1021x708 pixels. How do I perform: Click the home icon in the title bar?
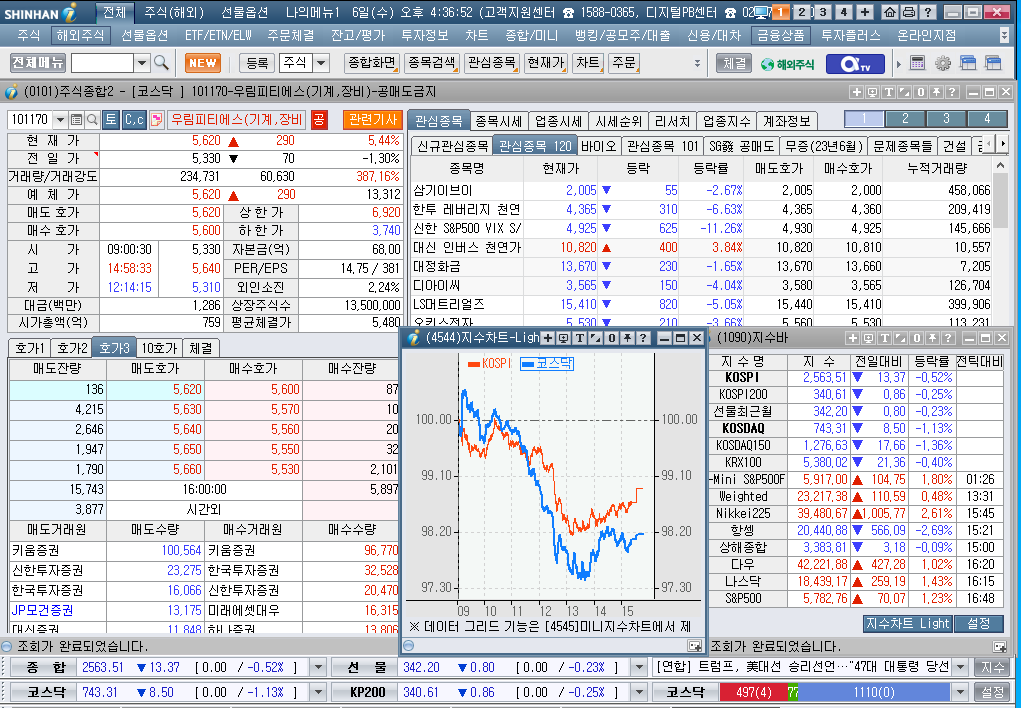coord(889,12)
